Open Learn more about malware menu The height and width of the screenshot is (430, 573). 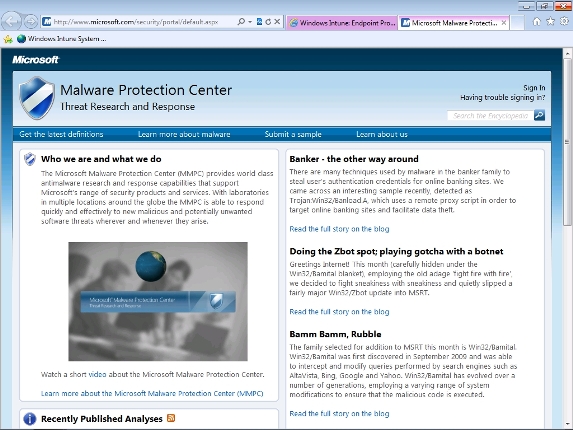(184, 134)
